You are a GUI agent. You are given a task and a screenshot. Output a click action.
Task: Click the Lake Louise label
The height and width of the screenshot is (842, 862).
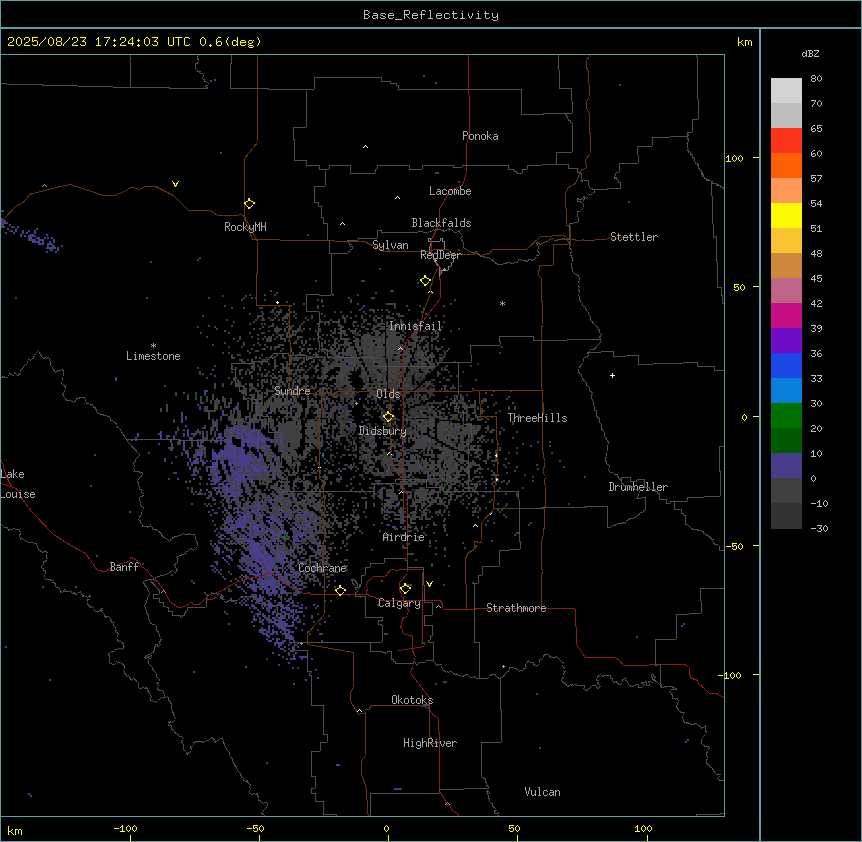(x=18, y=484)
